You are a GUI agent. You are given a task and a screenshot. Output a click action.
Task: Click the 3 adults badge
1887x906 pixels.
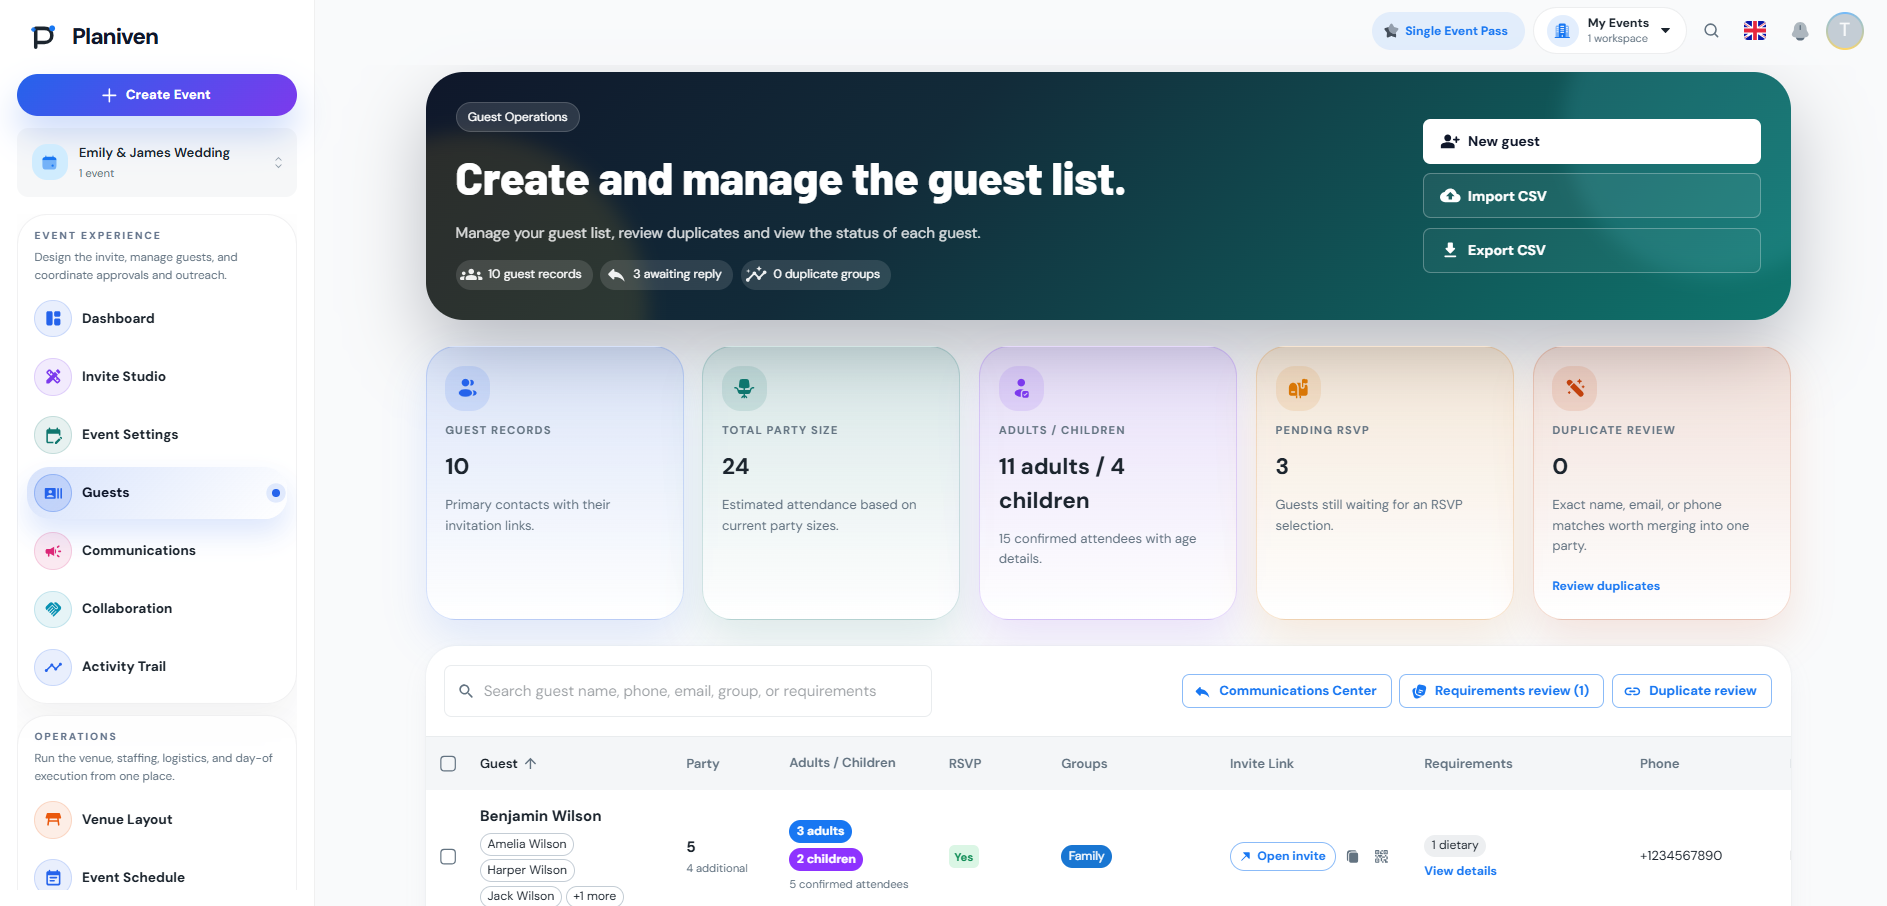(x=820, y=831)
